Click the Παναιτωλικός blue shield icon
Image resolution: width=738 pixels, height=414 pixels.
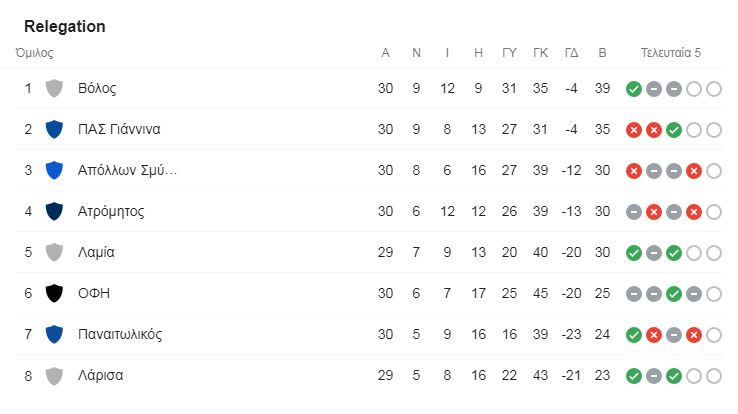pos(54,334)
